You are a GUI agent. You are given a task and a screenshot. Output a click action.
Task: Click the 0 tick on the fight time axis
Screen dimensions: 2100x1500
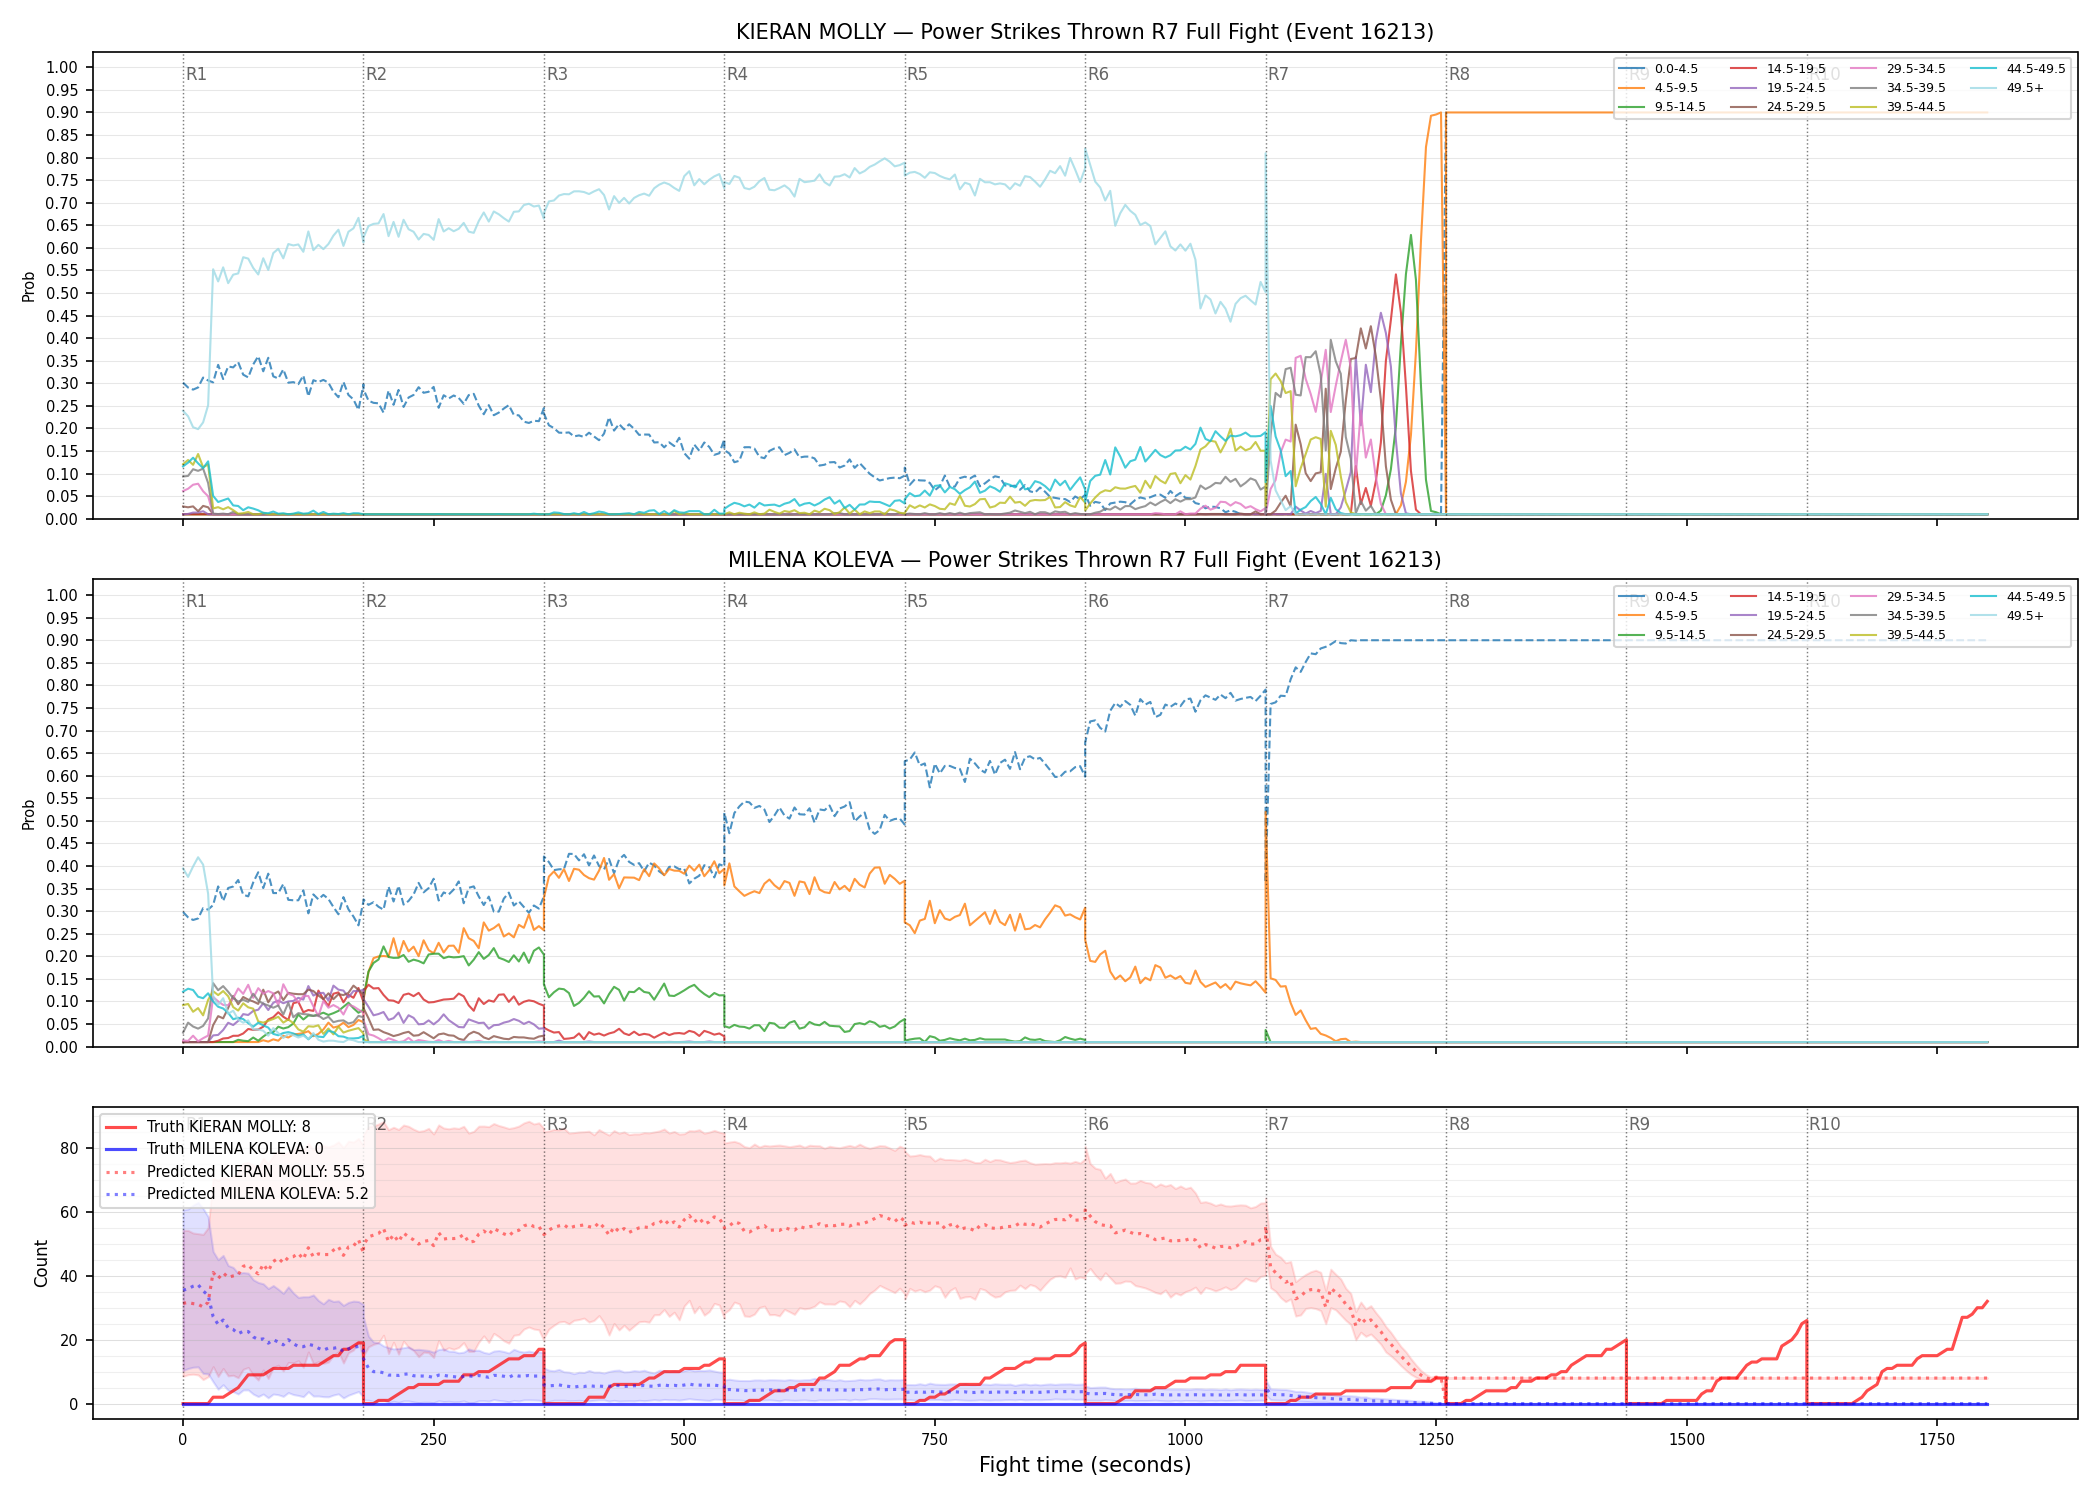click(182, 1440)
